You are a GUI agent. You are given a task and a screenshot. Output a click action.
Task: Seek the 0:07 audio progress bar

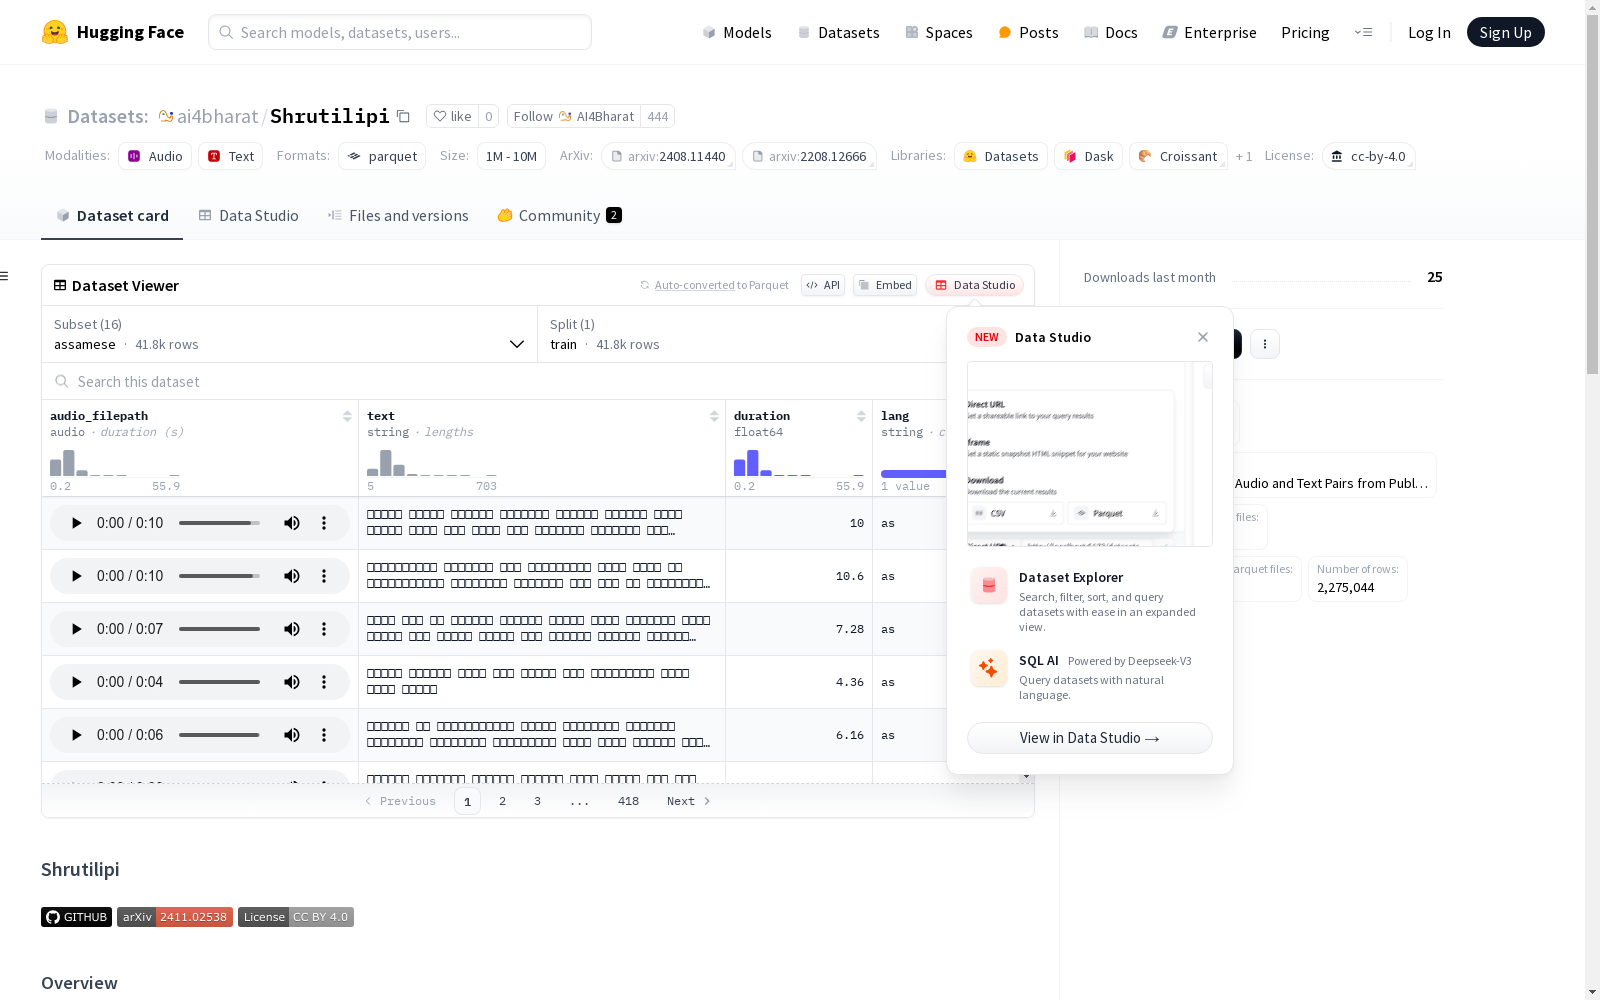click(219, 629)
